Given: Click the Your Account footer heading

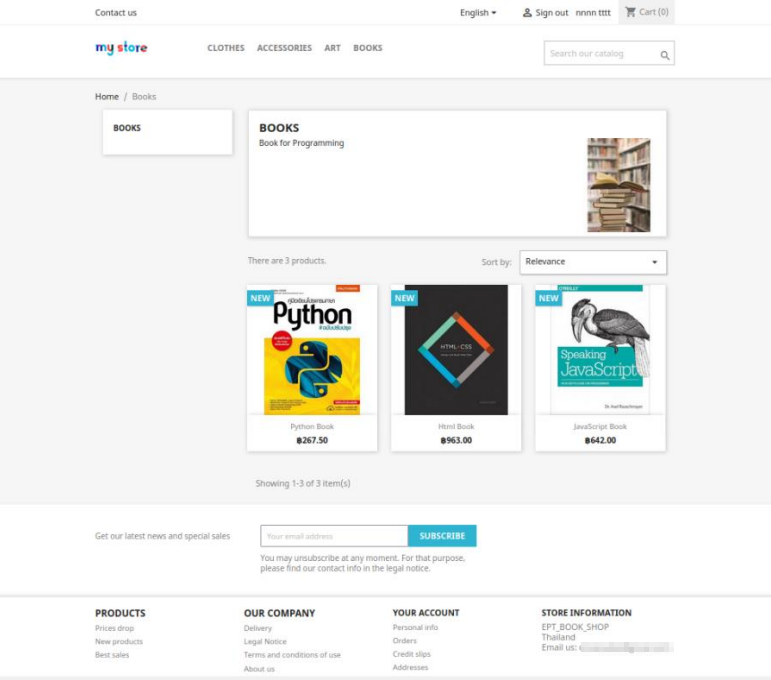Looking at the screenshot, I should click(x=426, y=613).
